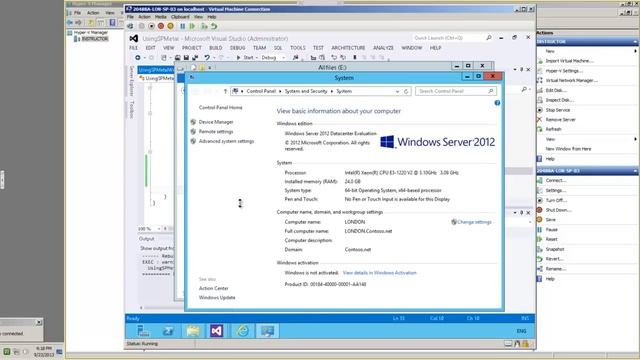
Task: Open address bar history dropdown in System window
Action: click(x=398, y=91)
